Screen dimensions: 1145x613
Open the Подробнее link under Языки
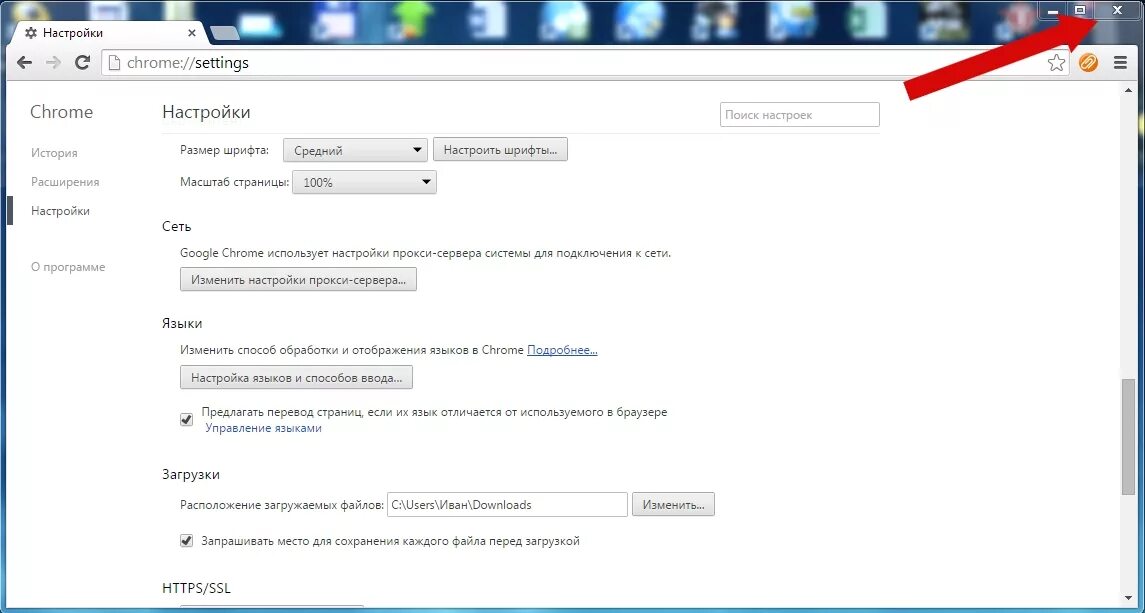pyautogui.click(x=562, y=350)
